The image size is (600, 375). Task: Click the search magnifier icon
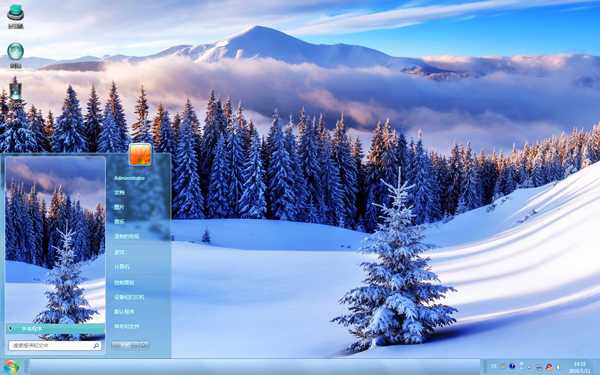click(x=96, y=346)
